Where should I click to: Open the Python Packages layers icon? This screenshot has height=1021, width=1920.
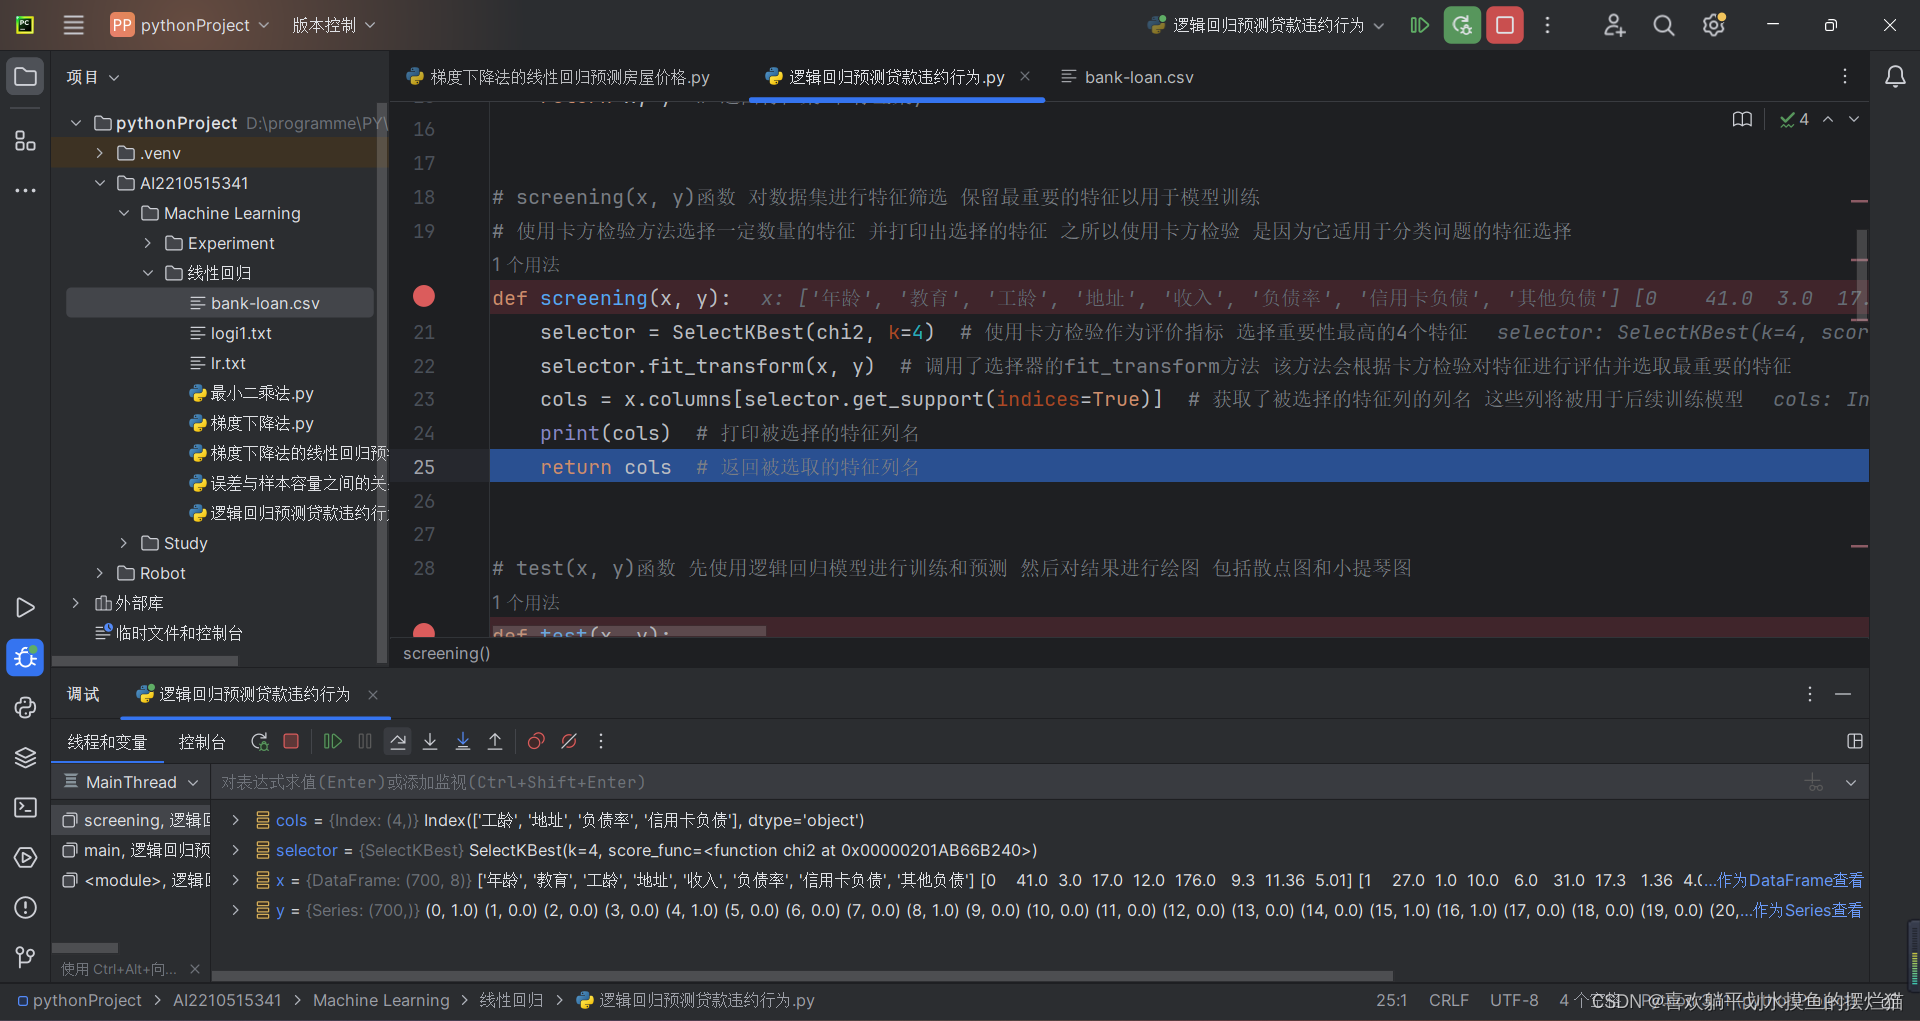click(x=26, y=758)
